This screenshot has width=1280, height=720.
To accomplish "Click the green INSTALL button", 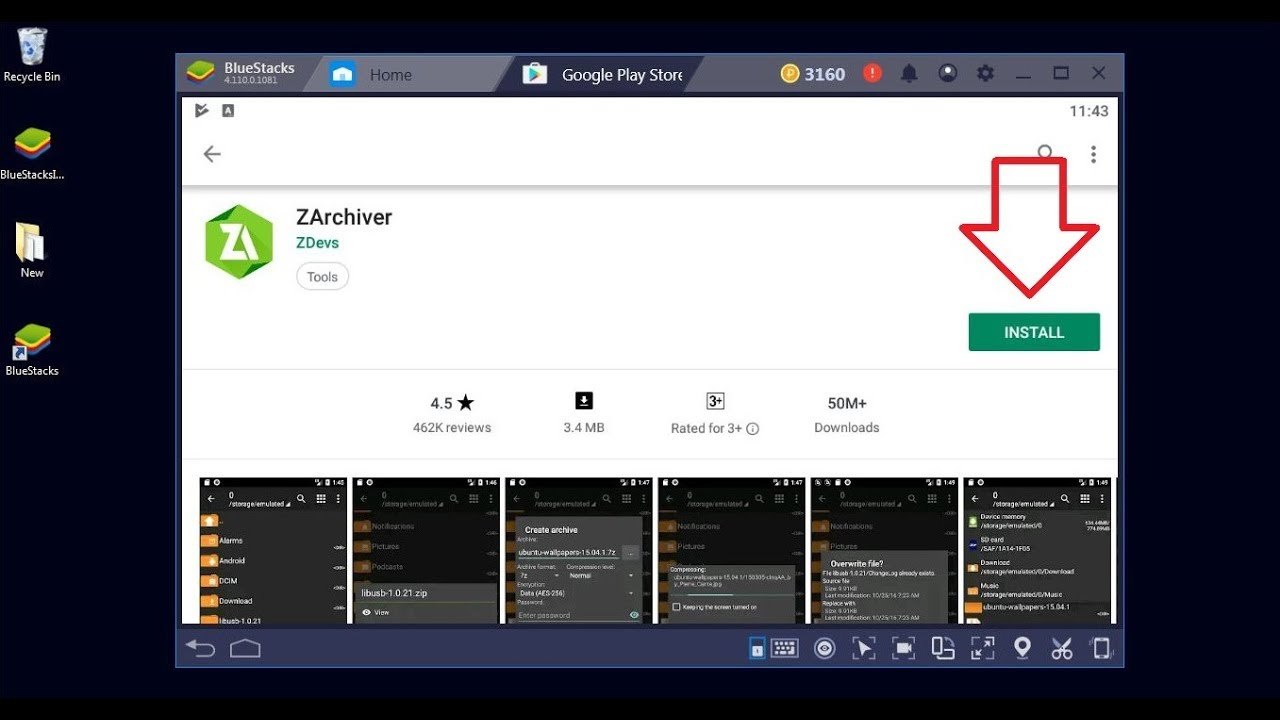I will [x=1034, y=332].
